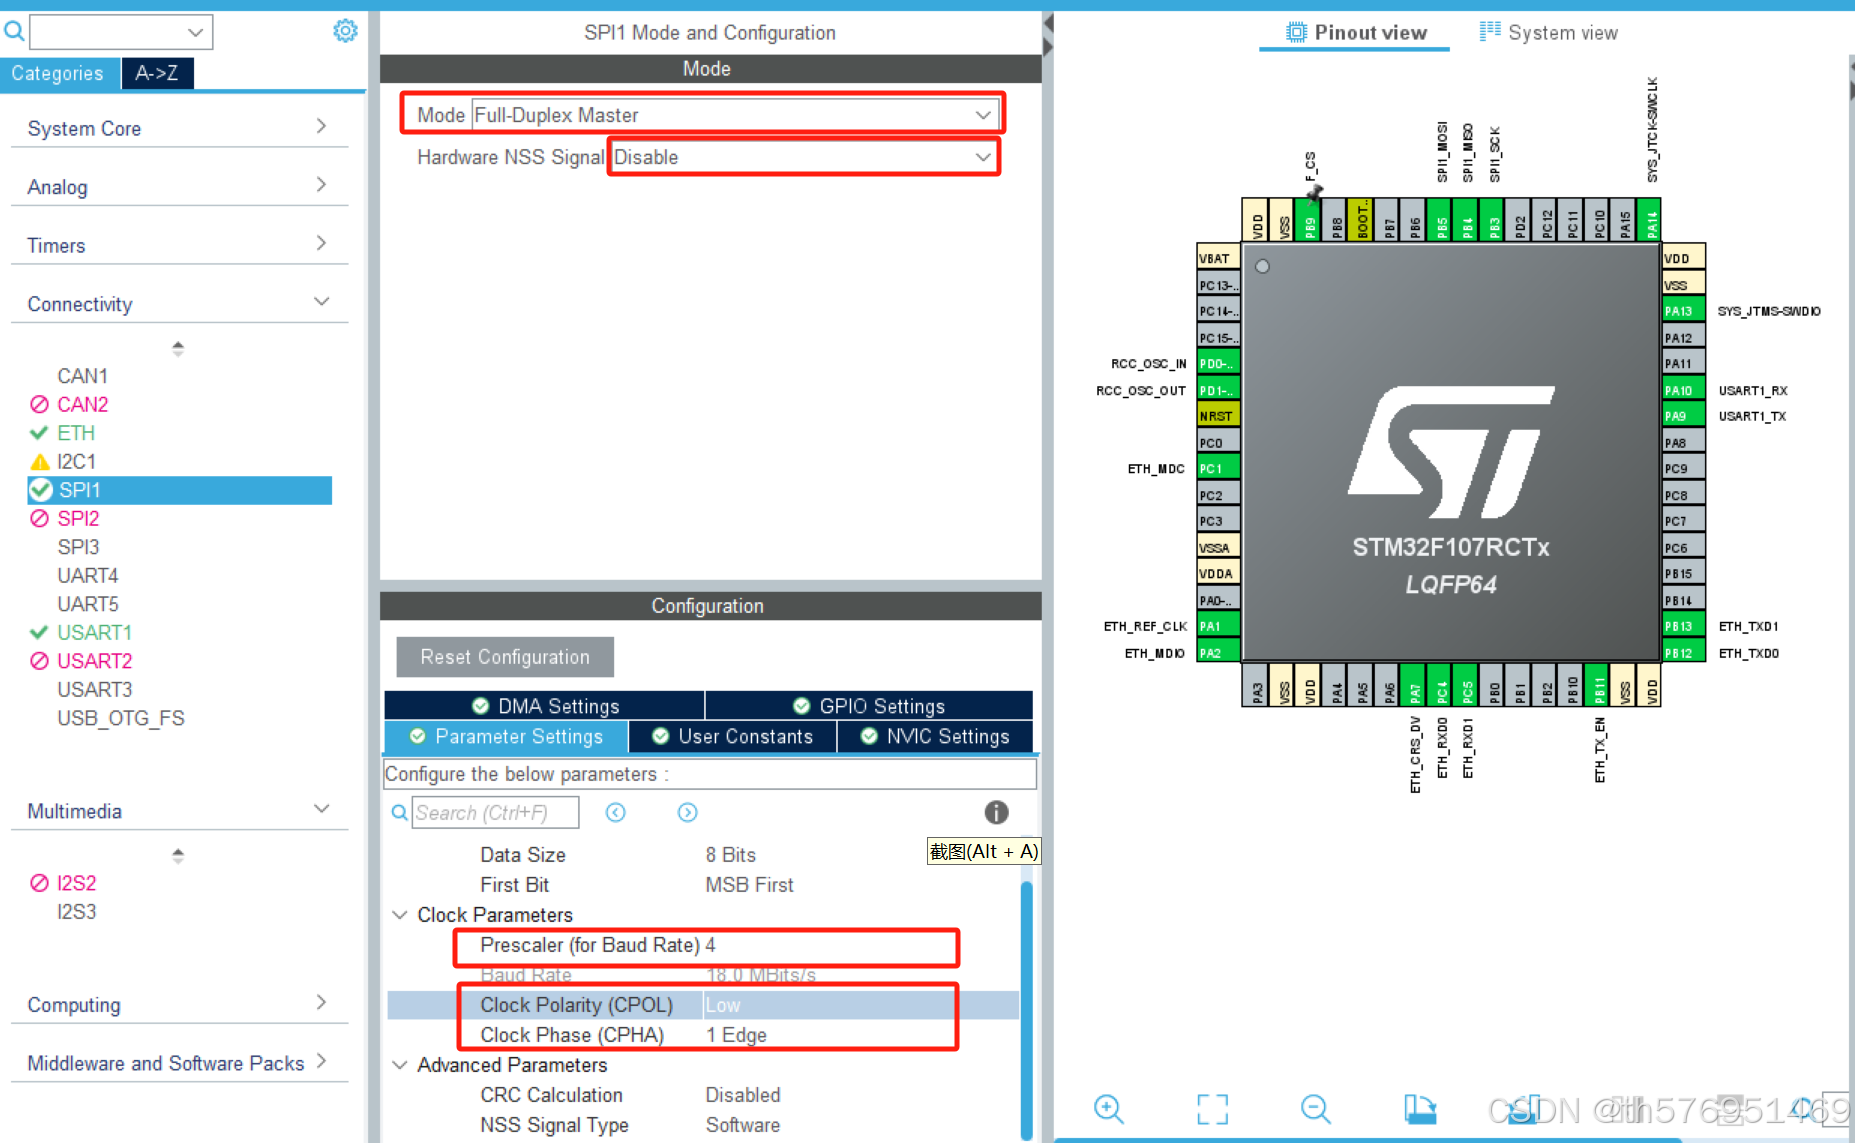Click the Reset Configuration button

click(x=504, y=656)
